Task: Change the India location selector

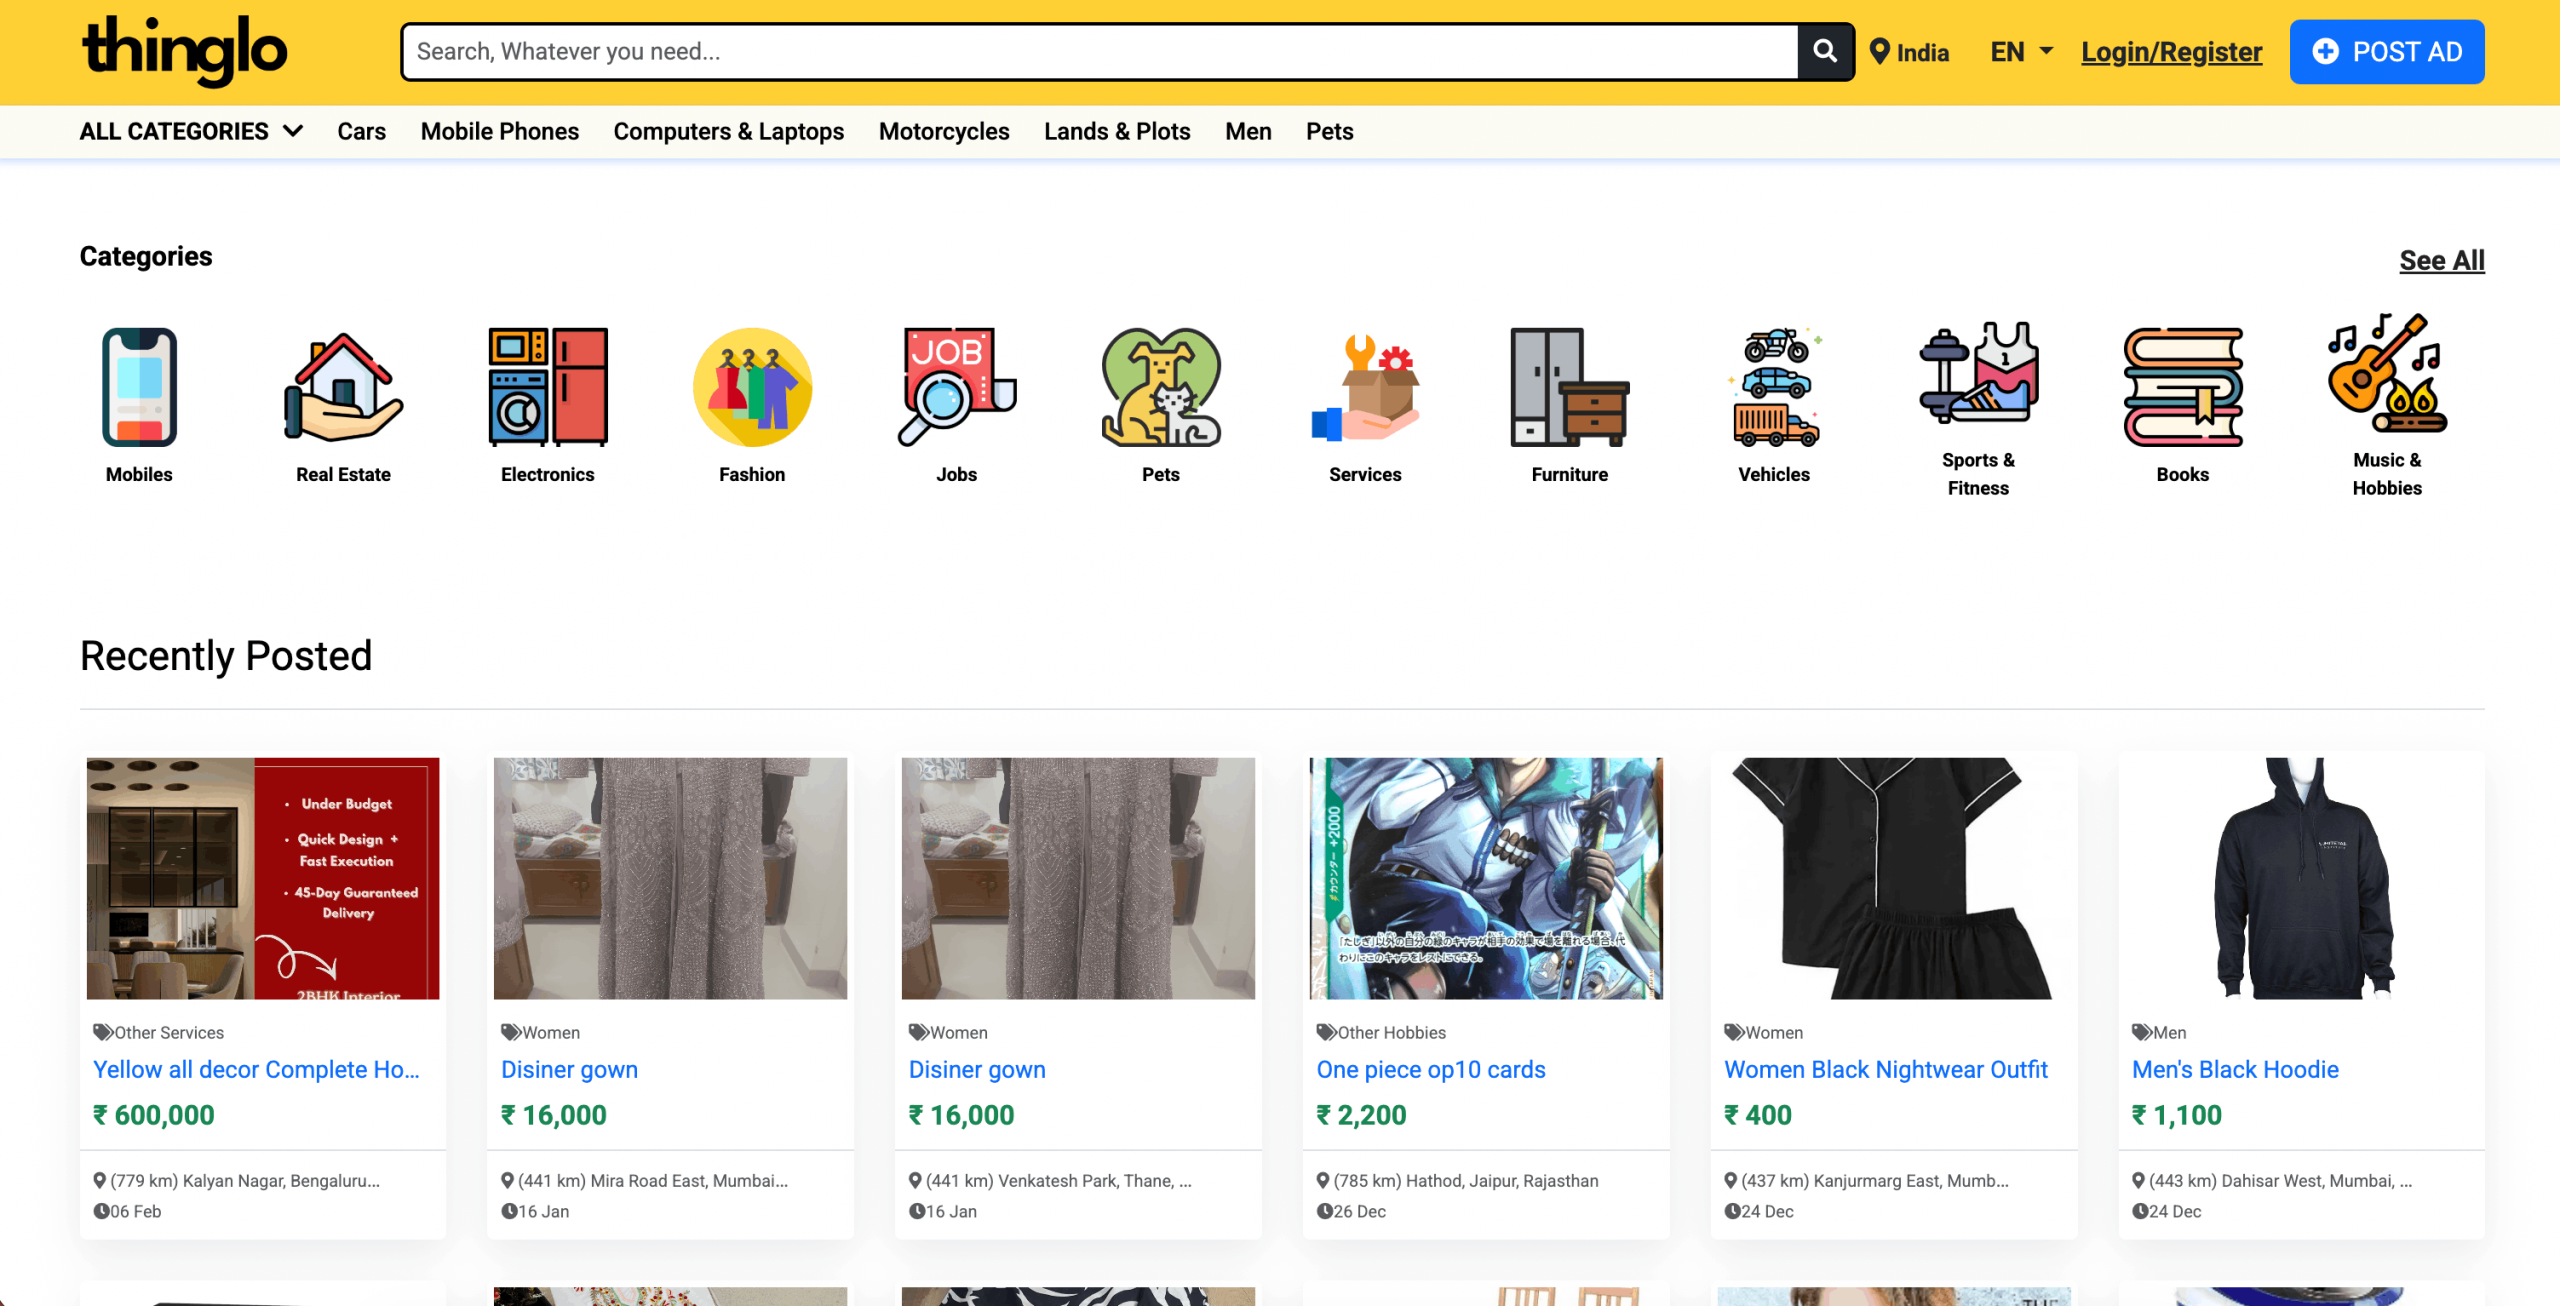Action: coord(1909,52)
